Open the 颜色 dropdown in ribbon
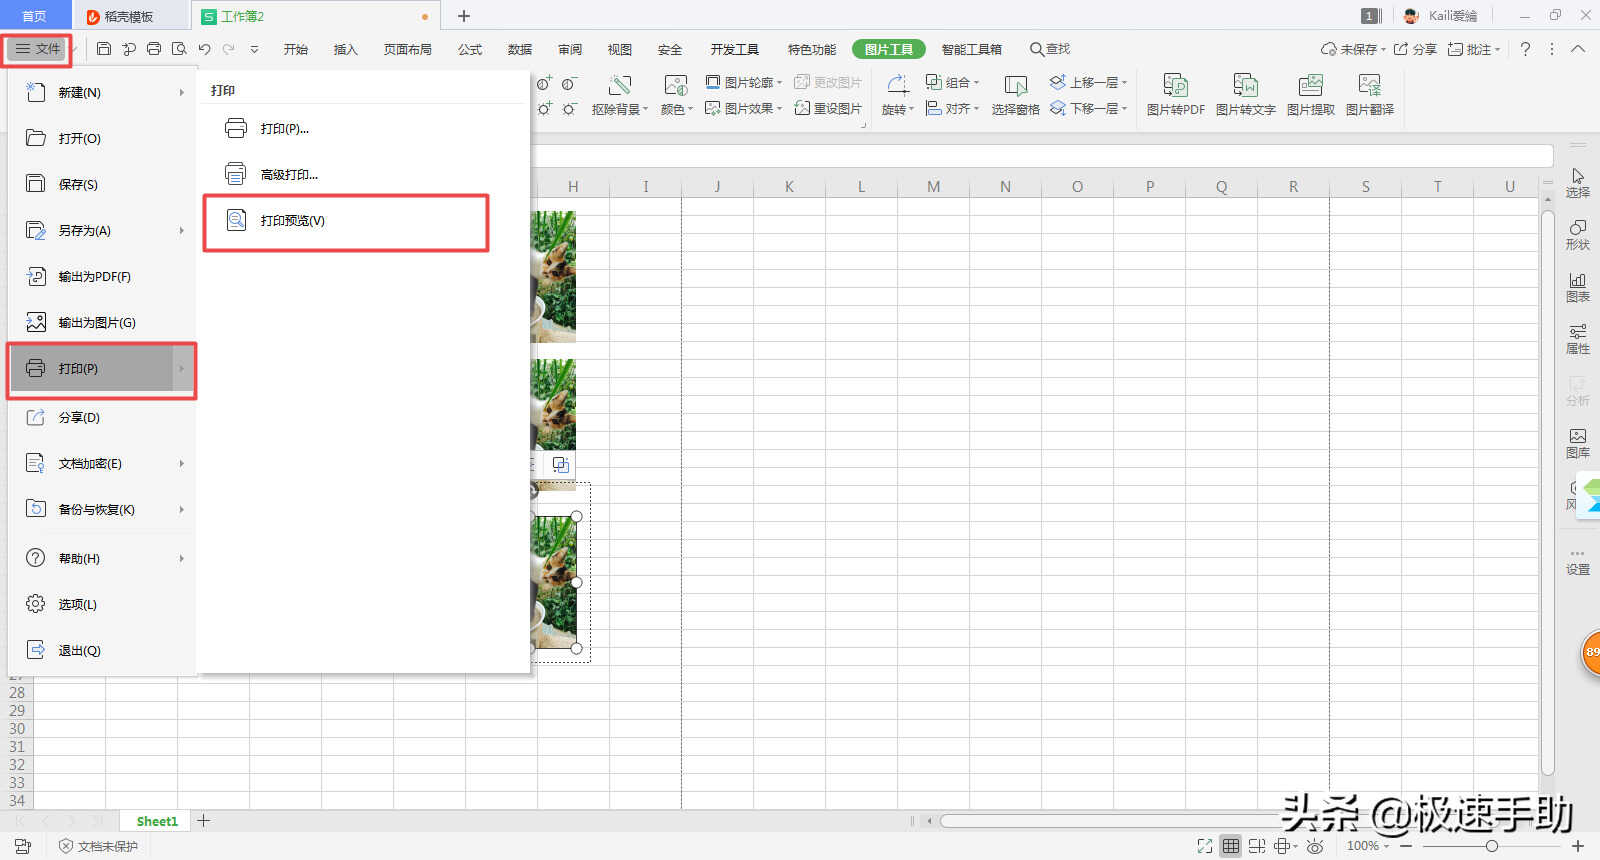The height and width of the screenshot is (860, 1600). pos(677,96)
